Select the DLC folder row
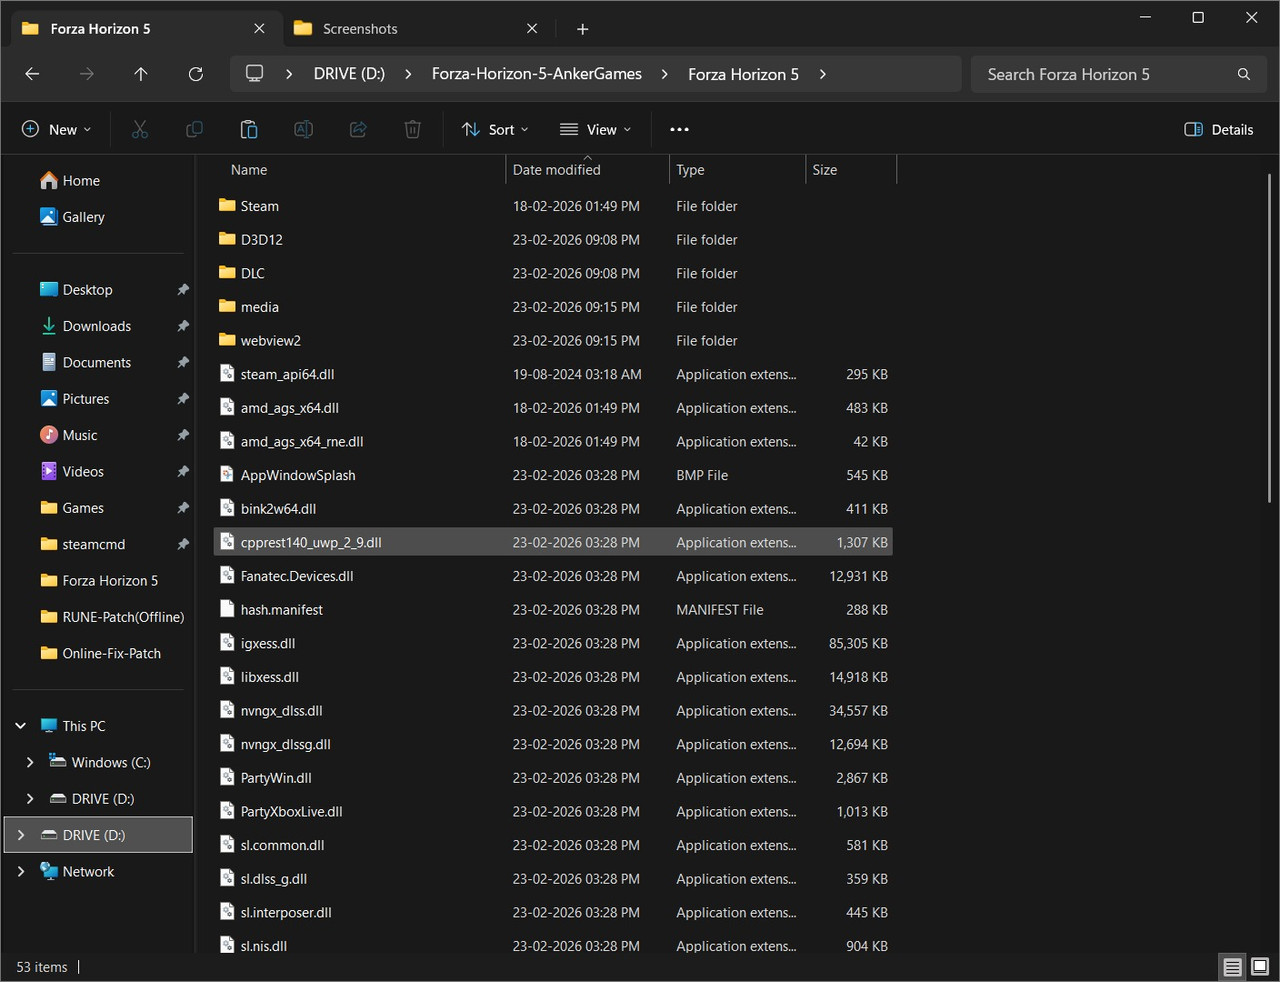 pos(553,273)
